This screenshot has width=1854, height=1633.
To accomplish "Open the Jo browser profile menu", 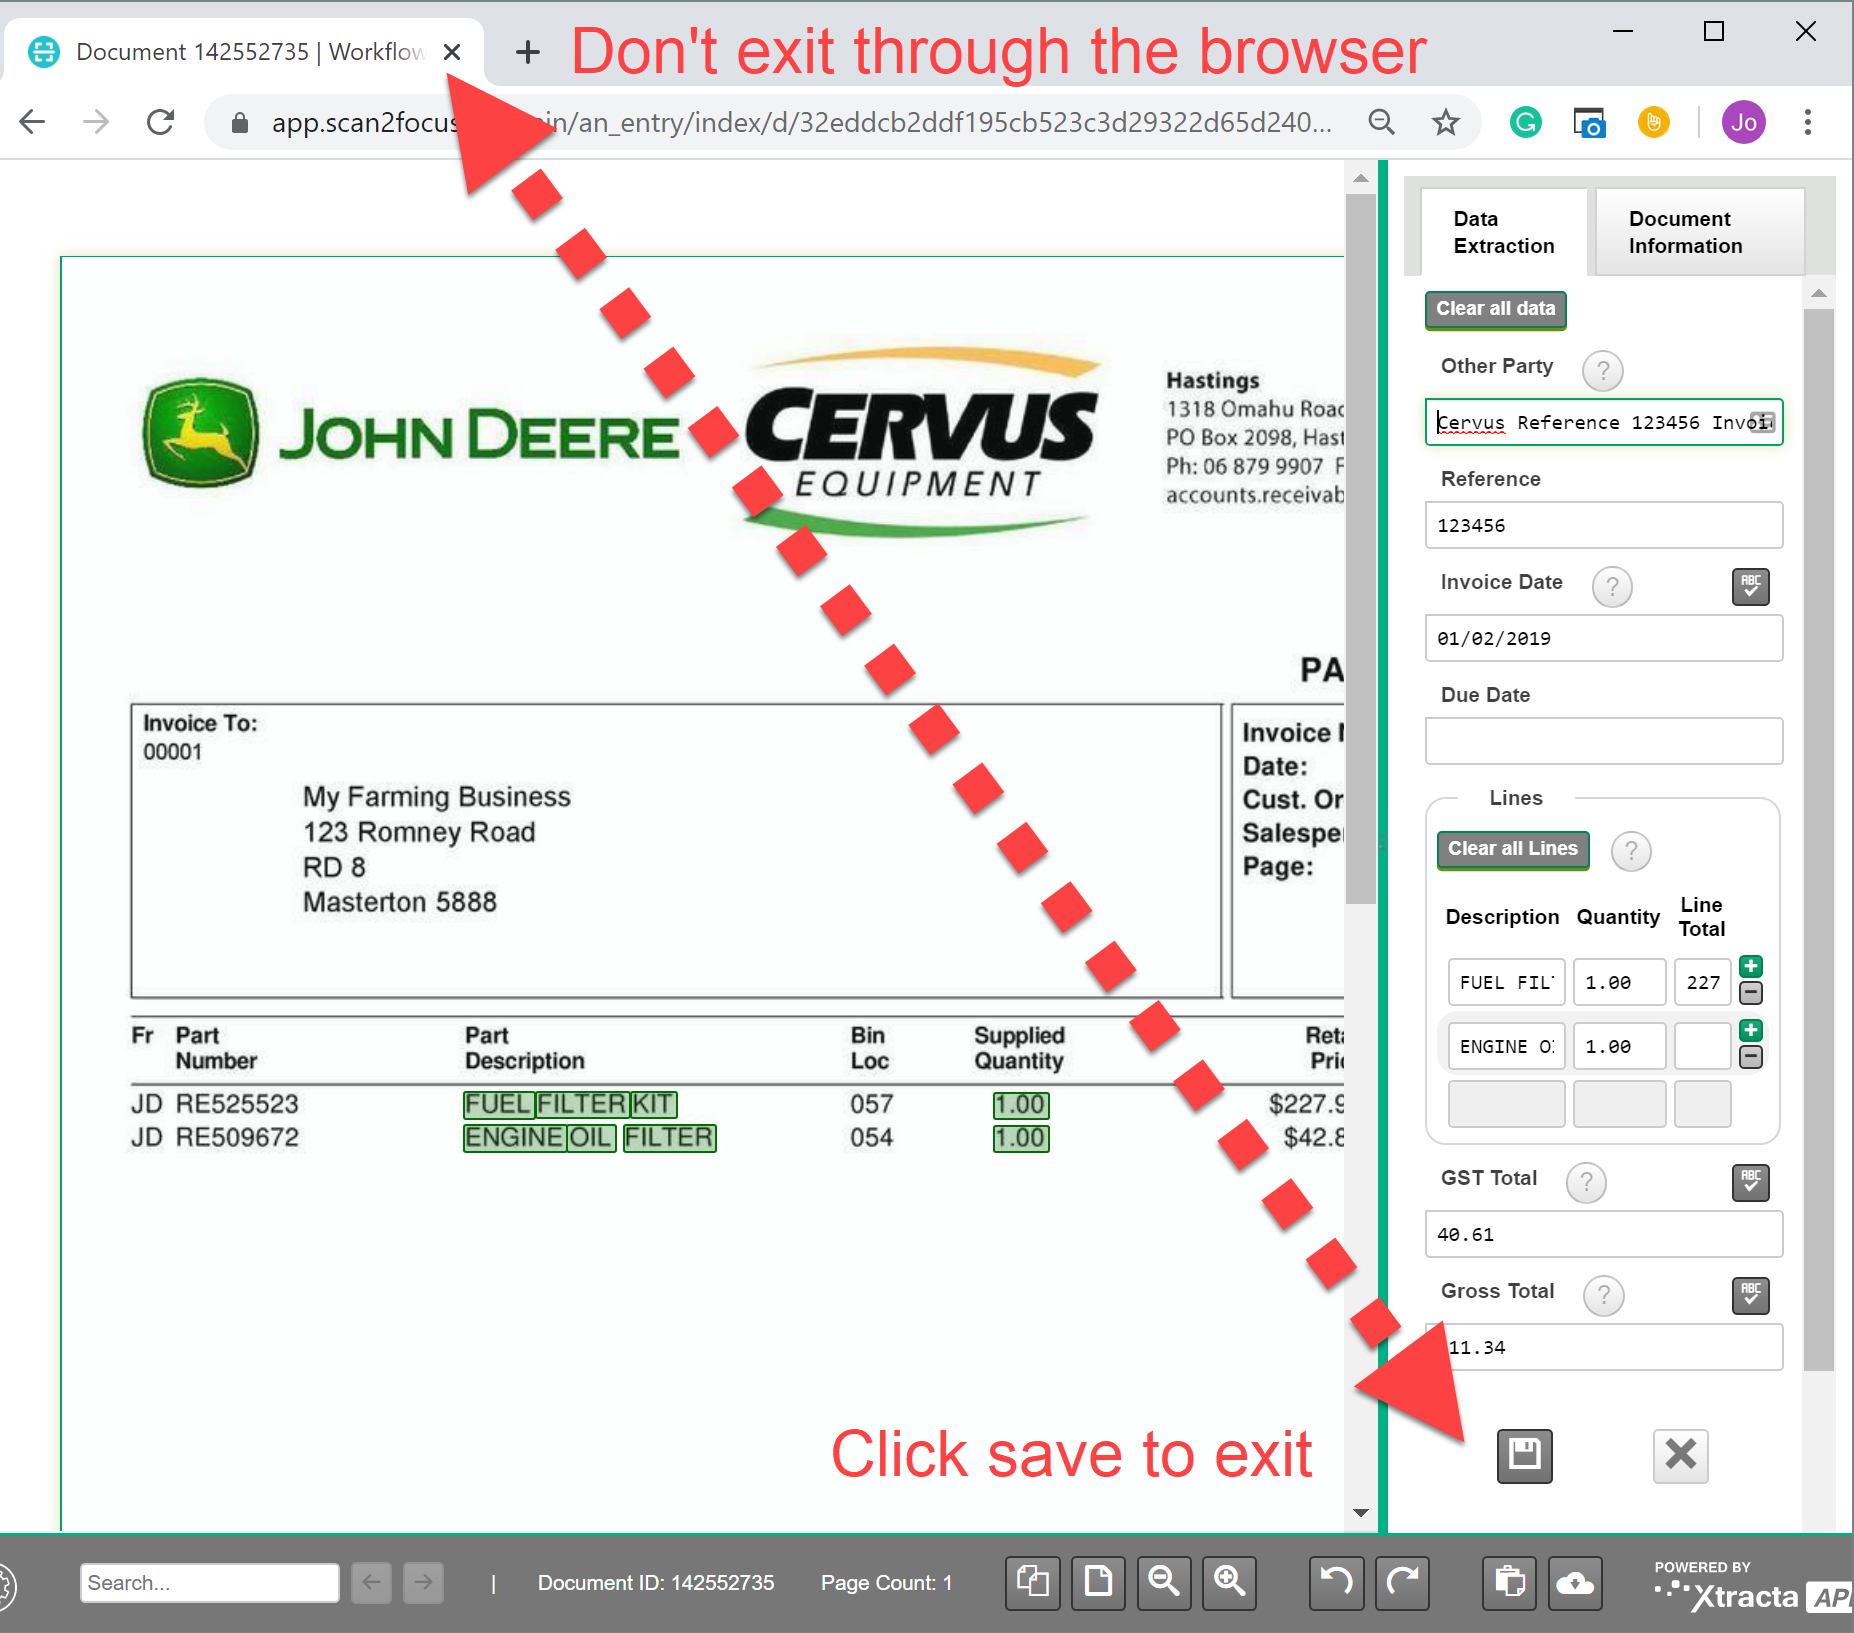I will pos(1744,122).
